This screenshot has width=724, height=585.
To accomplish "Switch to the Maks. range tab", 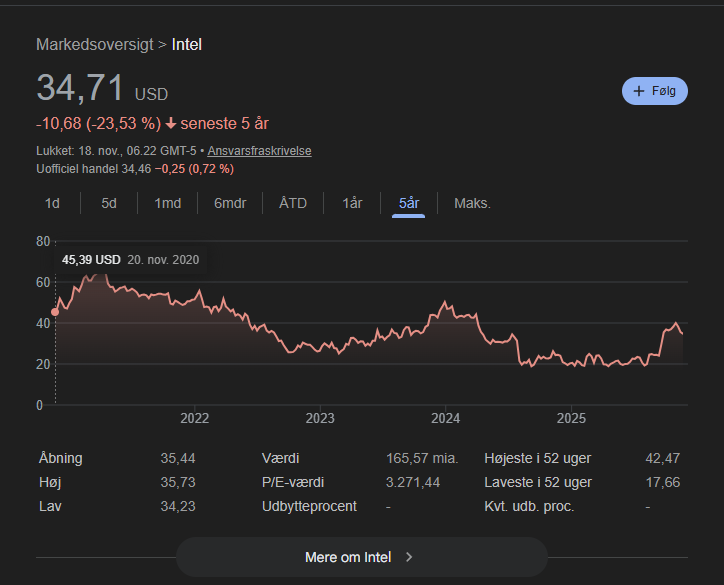I will [472, 203].
